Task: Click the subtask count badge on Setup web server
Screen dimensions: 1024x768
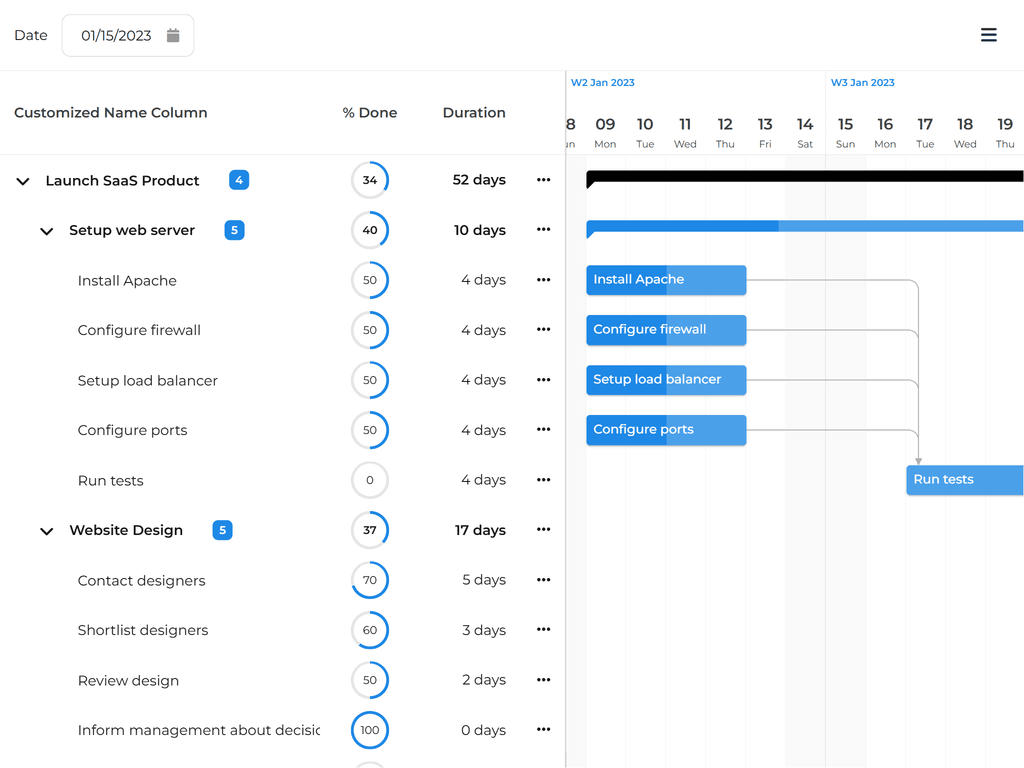Action: [x=233, y=230]
